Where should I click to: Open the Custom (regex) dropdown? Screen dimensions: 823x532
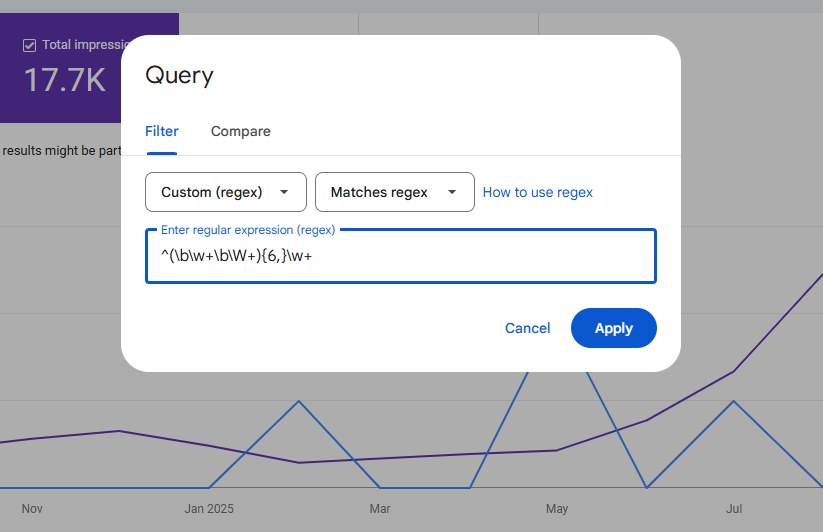[225, 192]
